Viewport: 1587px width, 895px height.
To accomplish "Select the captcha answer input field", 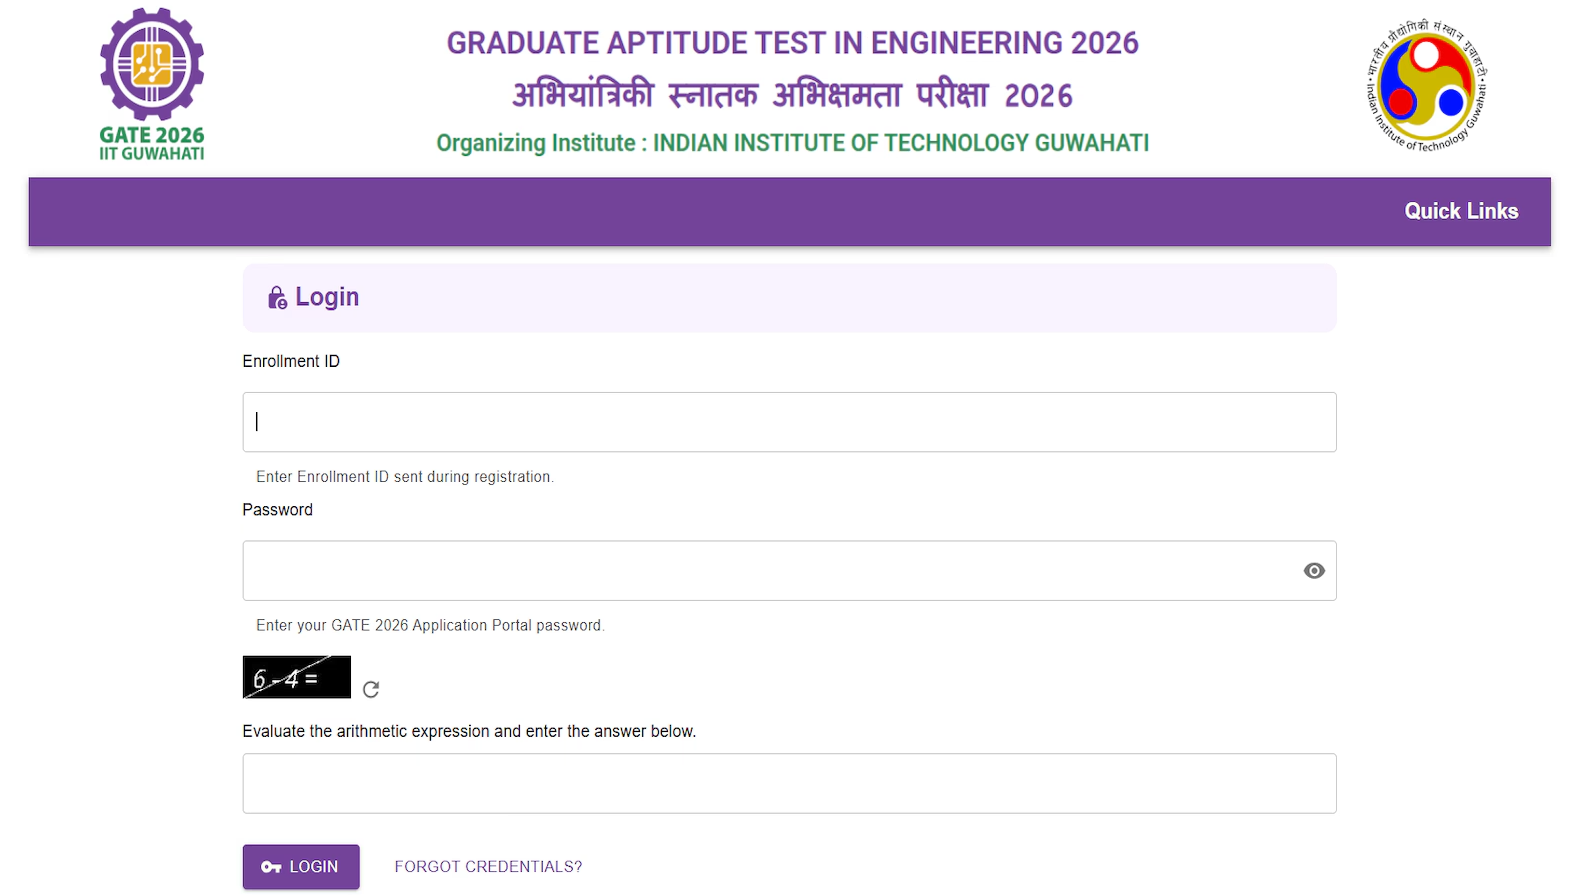I will click(x=789, y=783).
